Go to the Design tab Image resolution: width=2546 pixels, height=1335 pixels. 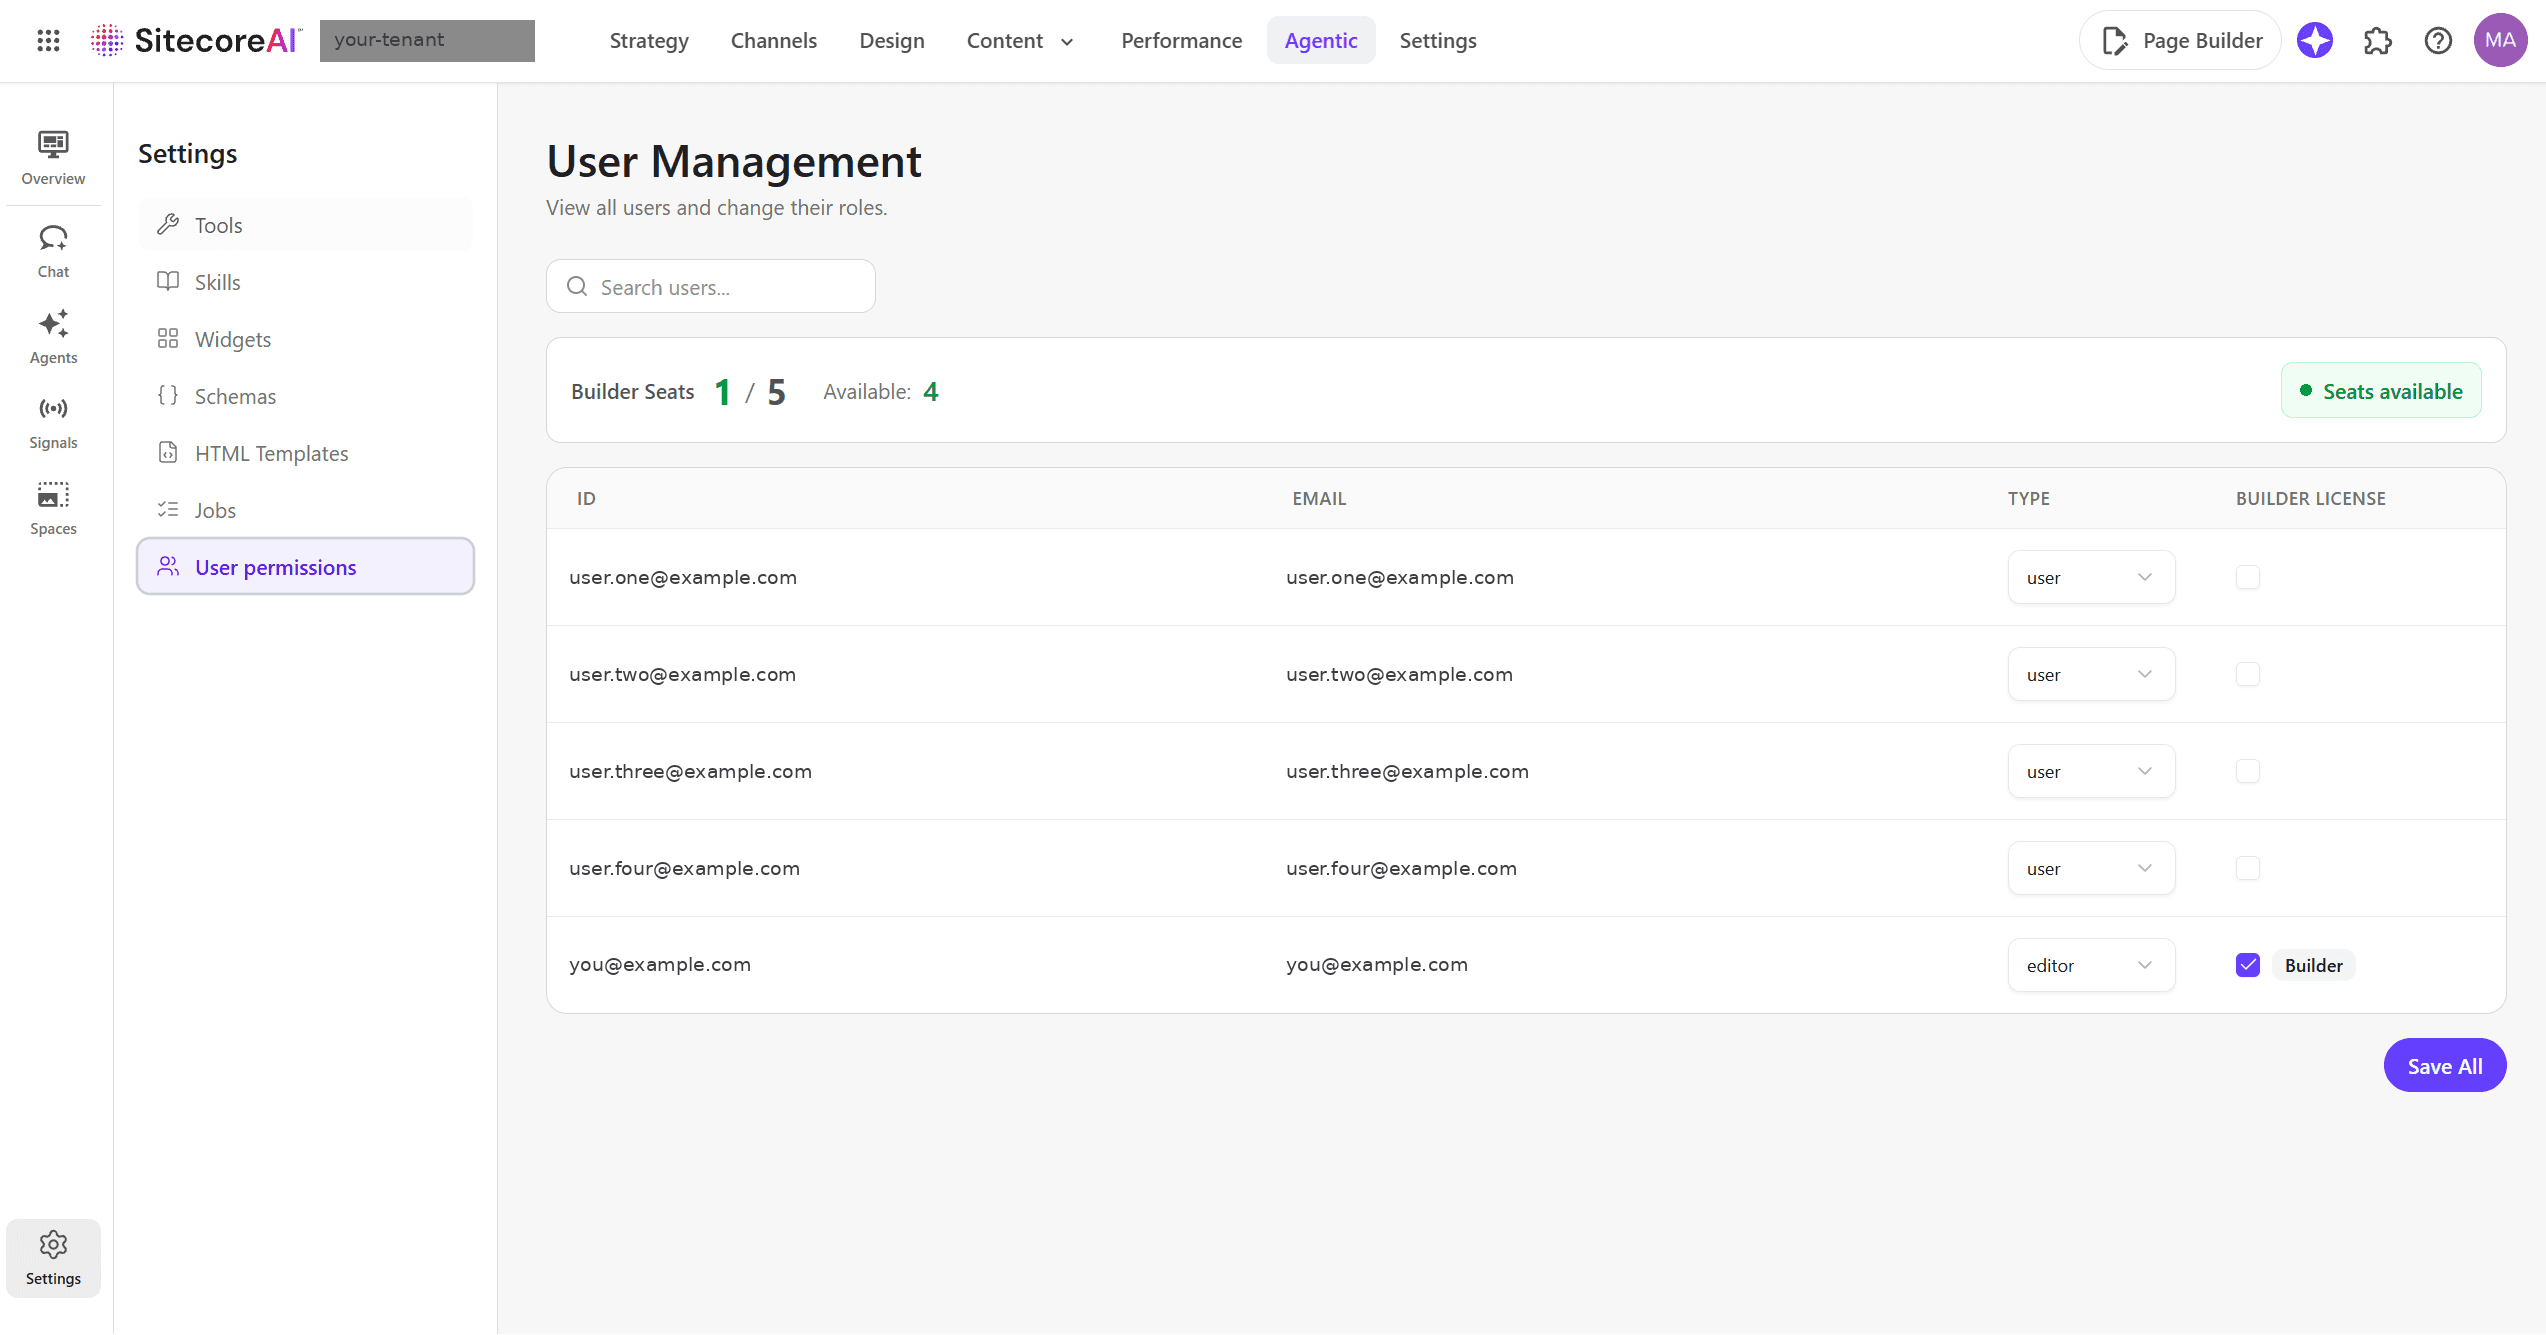pos(891,40)
